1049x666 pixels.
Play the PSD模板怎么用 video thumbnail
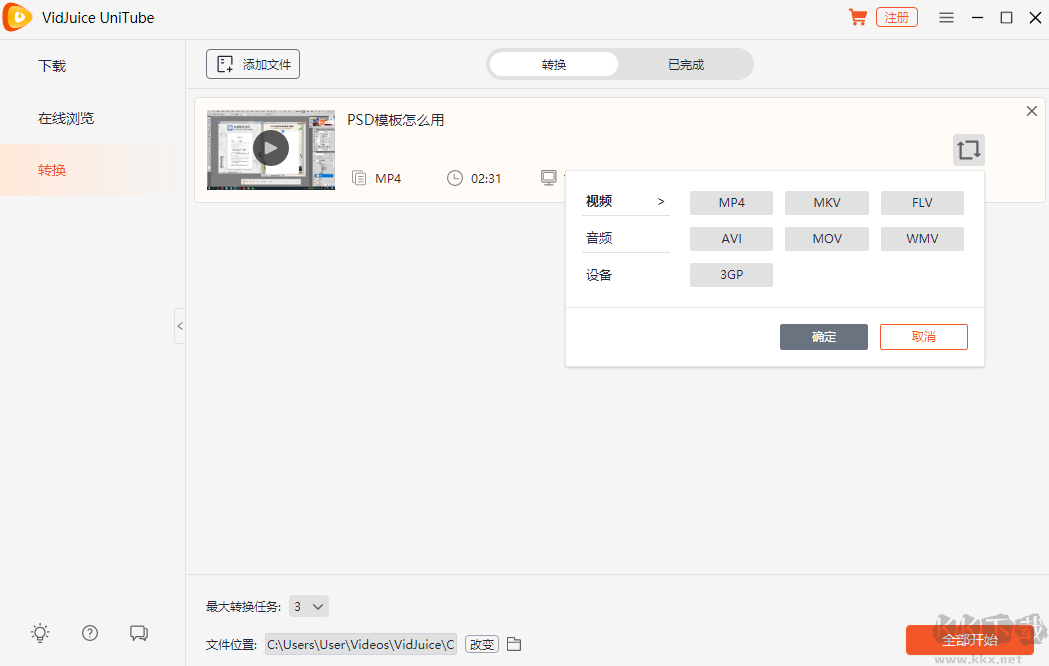(270, 148)
